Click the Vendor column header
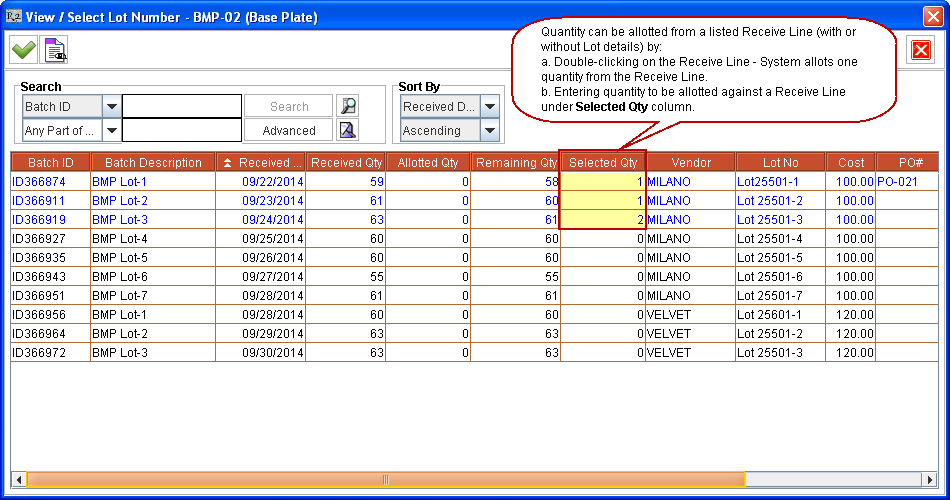This screenshot has height=500, width=950. pos(691,162)
